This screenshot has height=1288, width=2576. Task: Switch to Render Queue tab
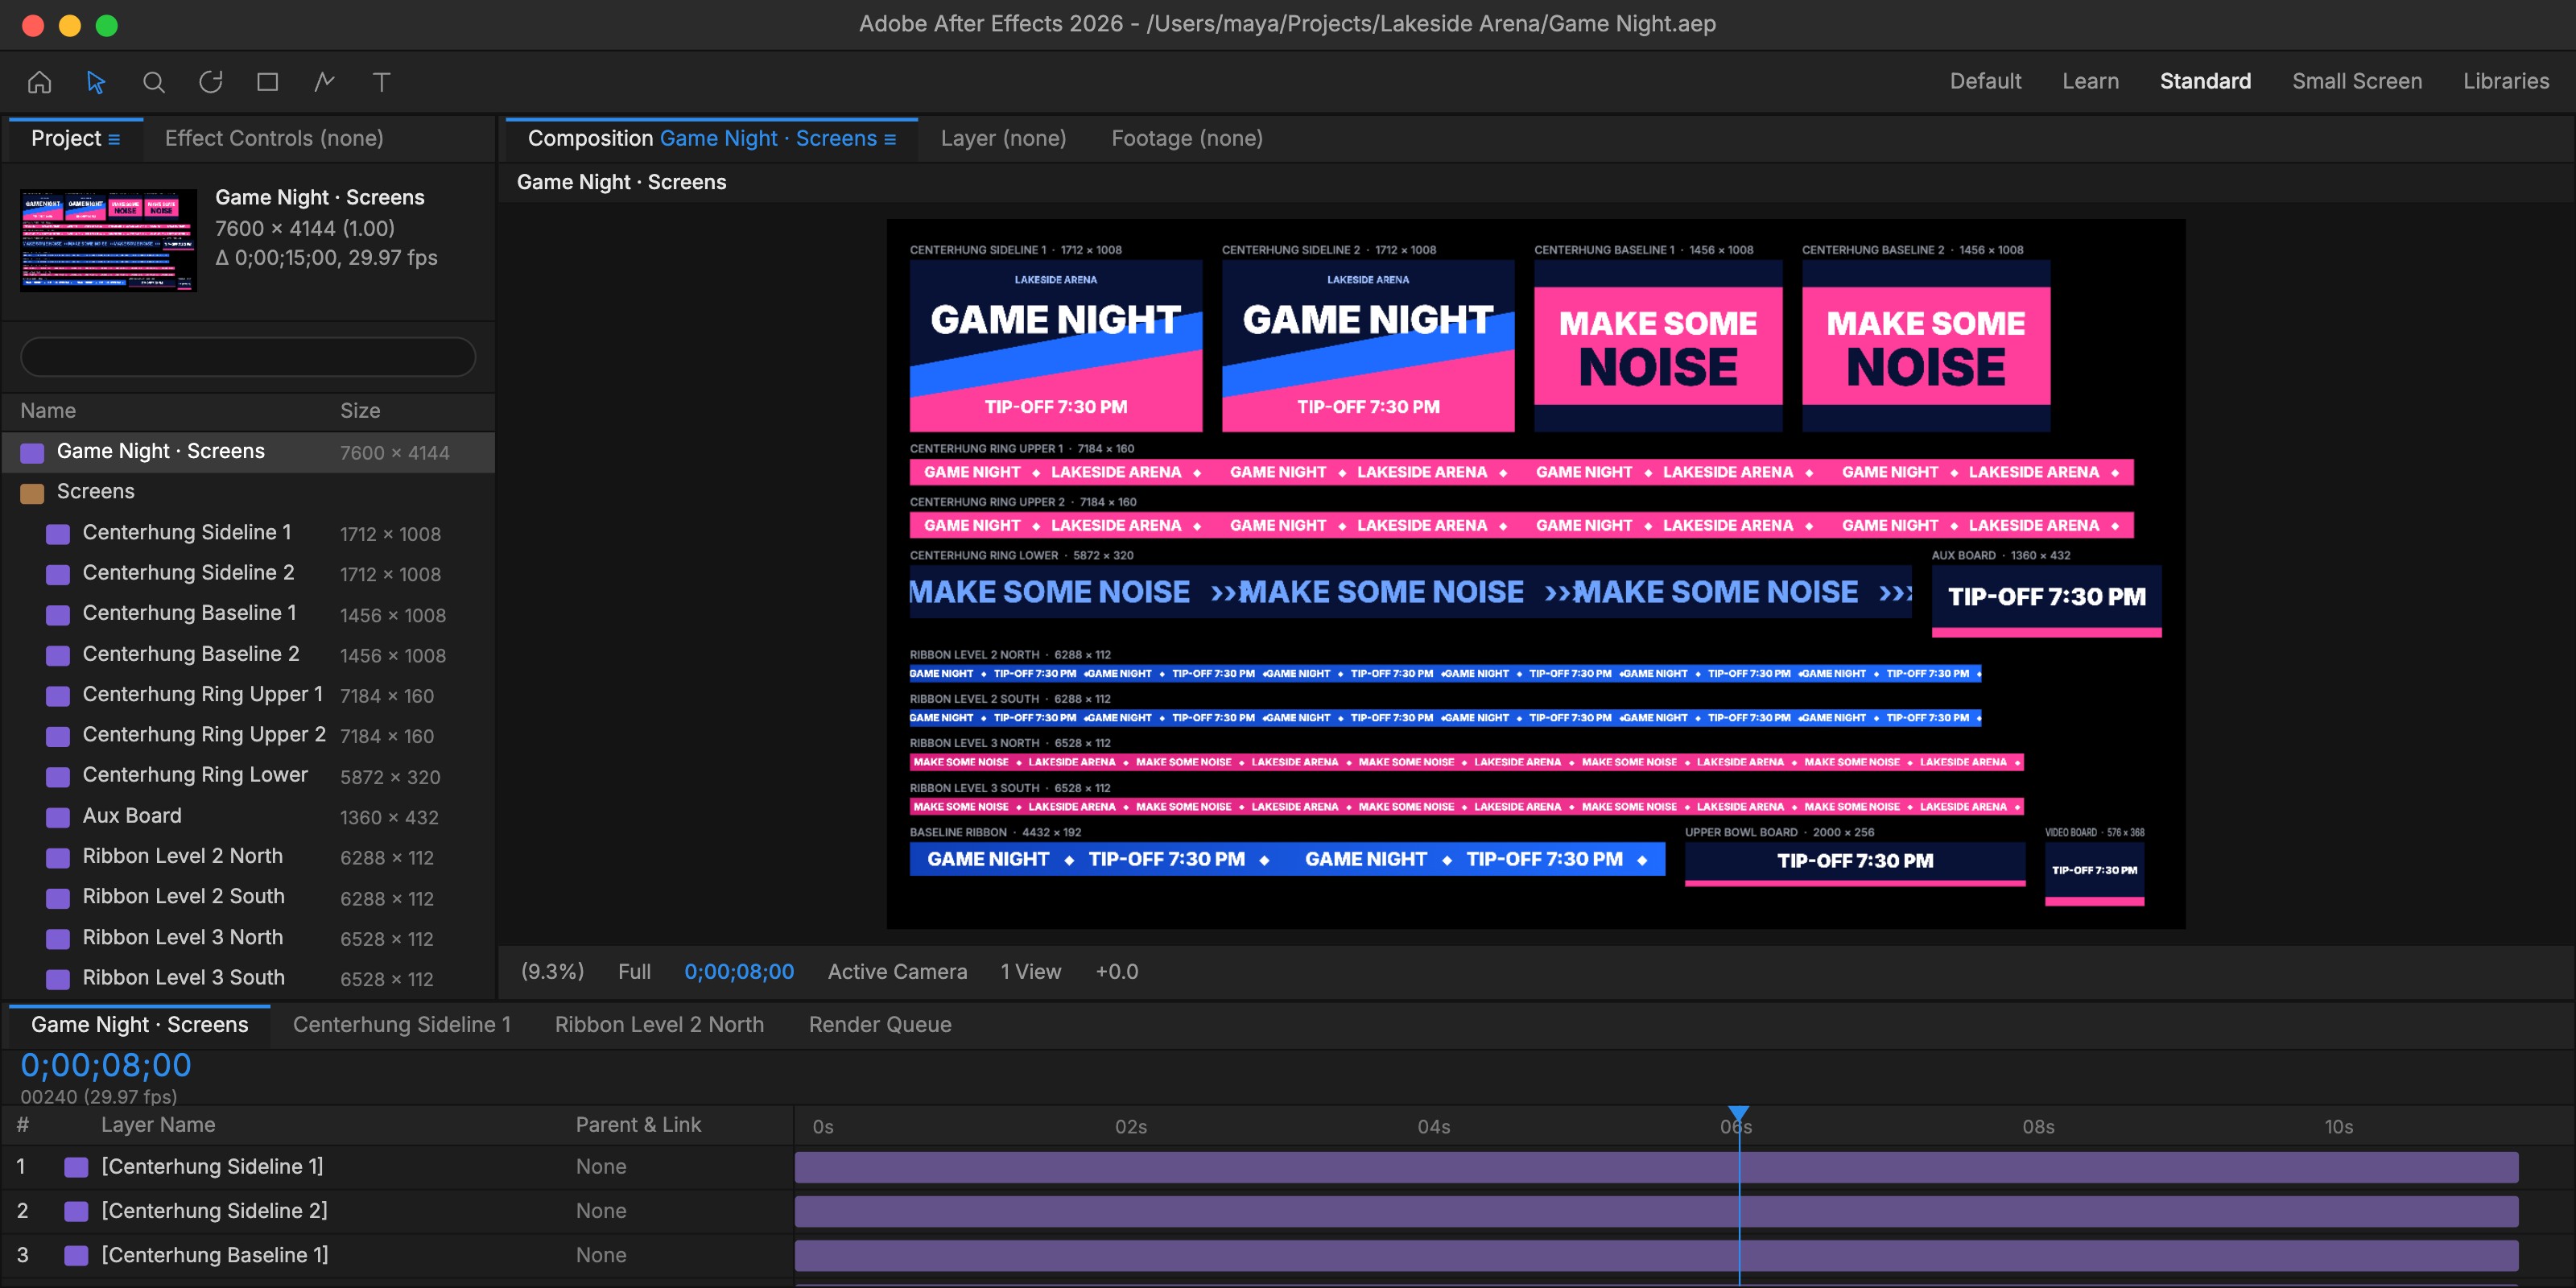click(880, 1024)
